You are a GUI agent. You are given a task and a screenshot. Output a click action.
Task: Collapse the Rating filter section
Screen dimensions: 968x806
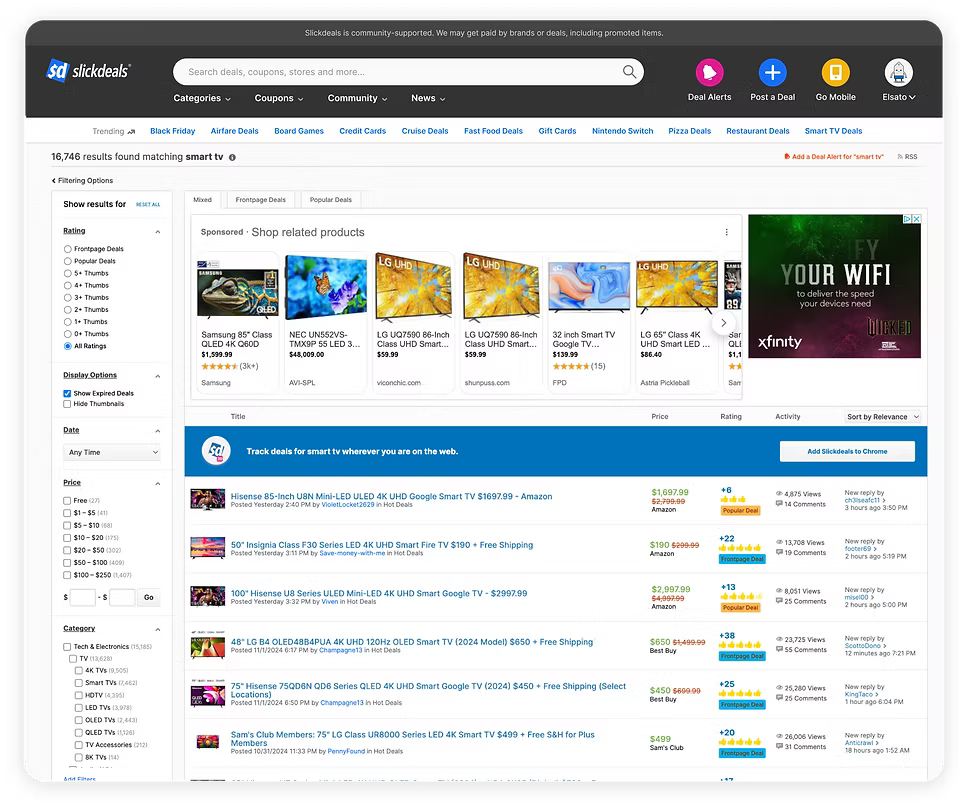click(x=158, y=232)
